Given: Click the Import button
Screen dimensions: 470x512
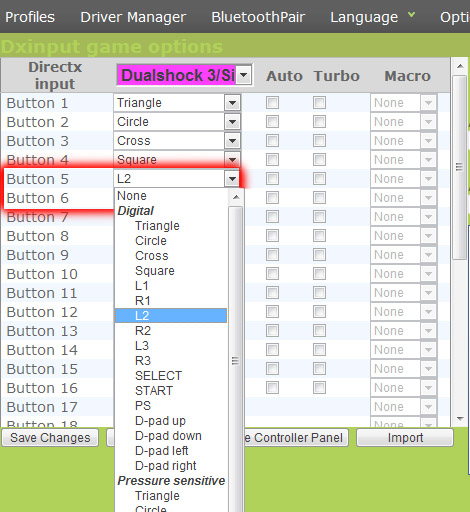Looking at the screenshot, I should pos(405,437).
